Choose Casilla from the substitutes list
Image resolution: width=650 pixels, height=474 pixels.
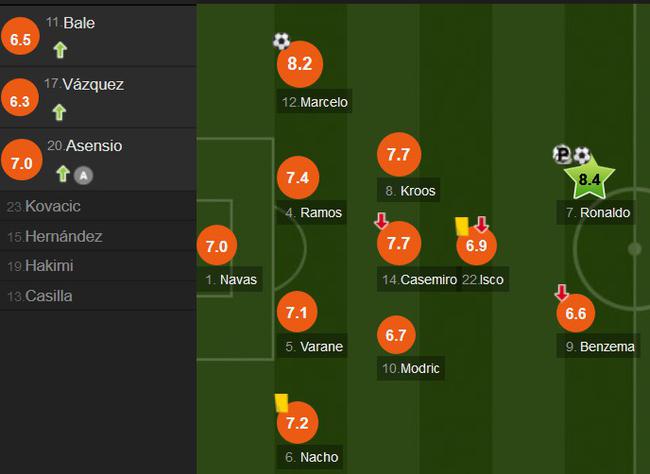pyautogui.click(x=98, y=296)
